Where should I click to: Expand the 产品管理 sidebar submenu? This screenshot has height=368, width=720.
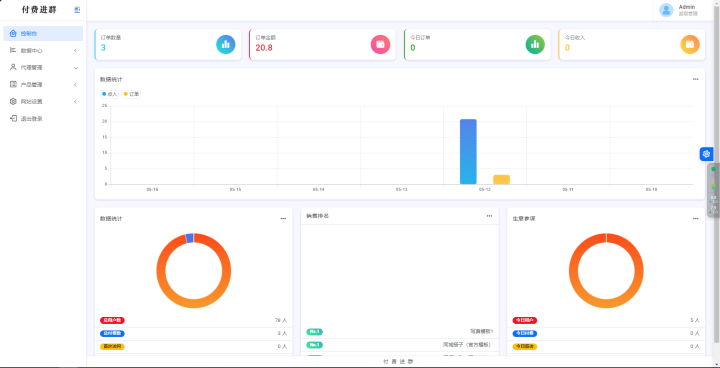[43, 85]
